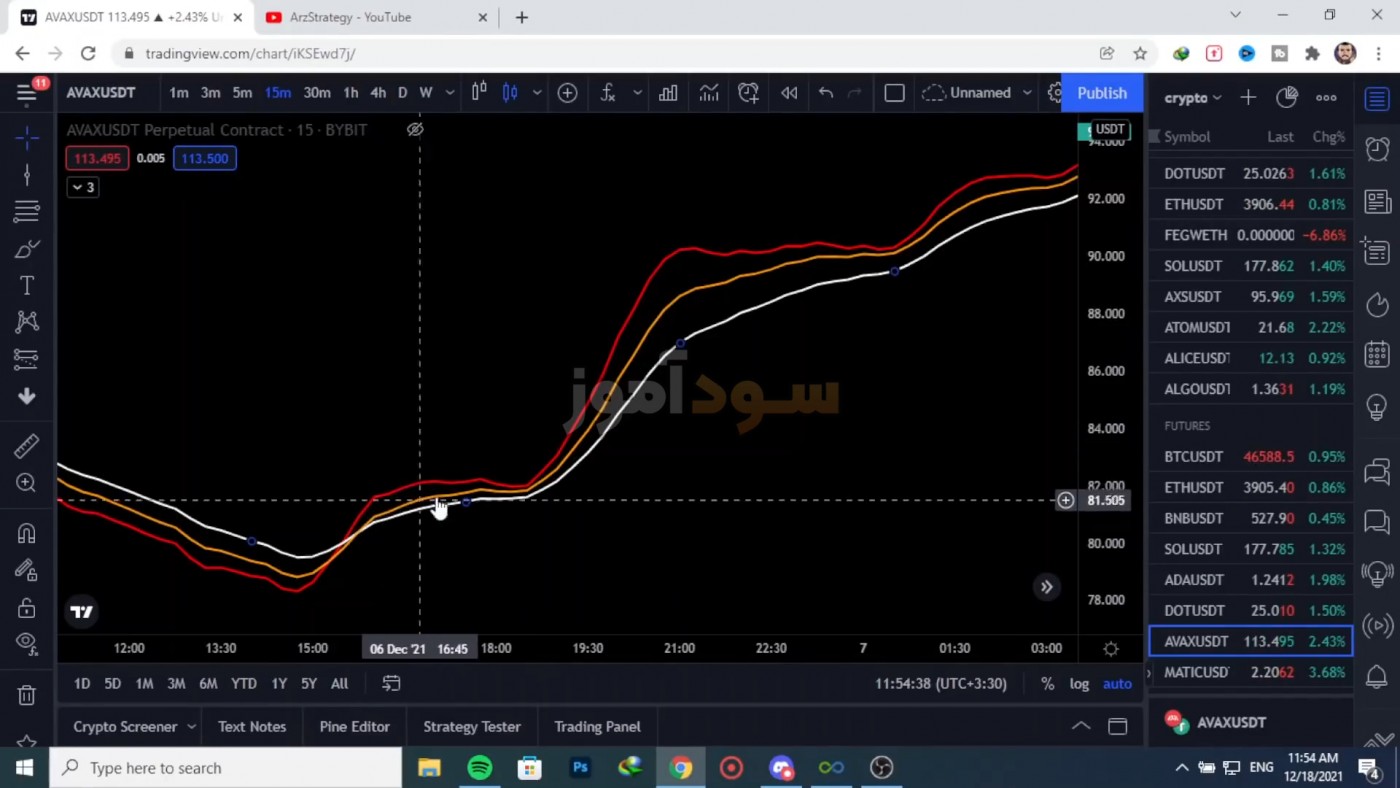Toggle indicator visibility eye on chart
The image size is (1400, 788).
point(415,129)
